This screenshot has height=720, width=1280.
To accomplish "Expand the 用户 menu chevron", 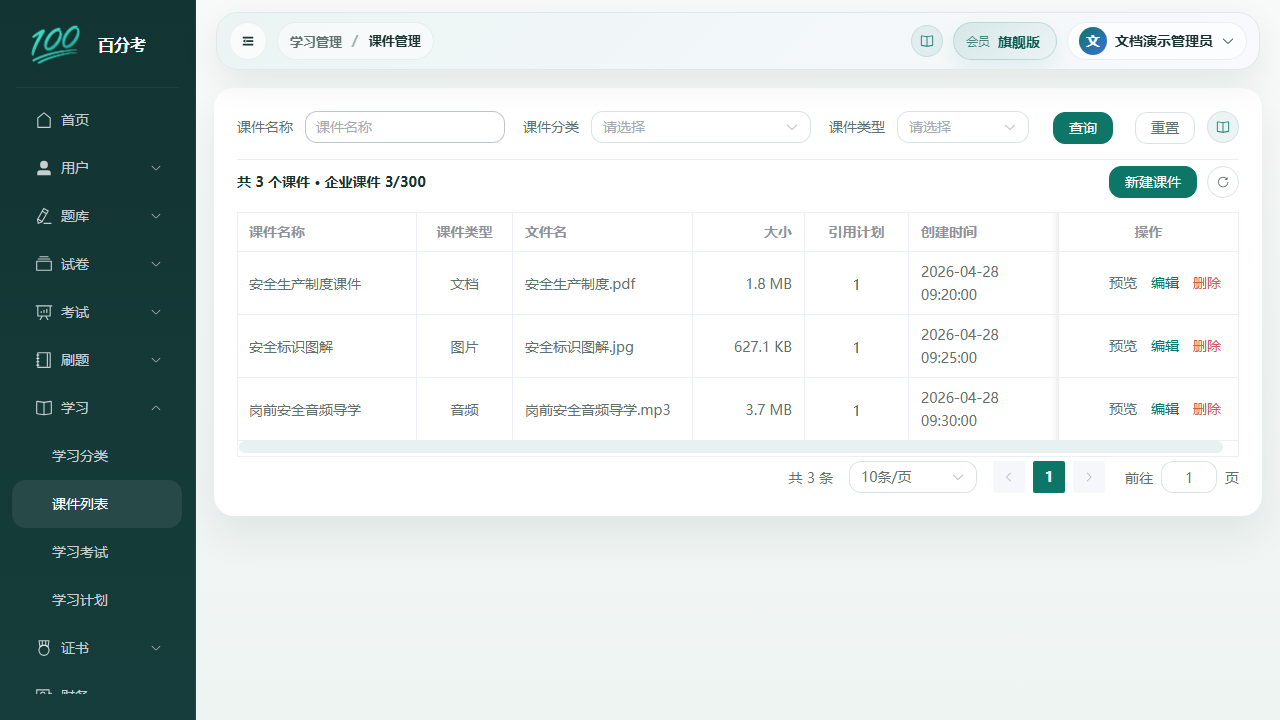I will coord(156,168).
